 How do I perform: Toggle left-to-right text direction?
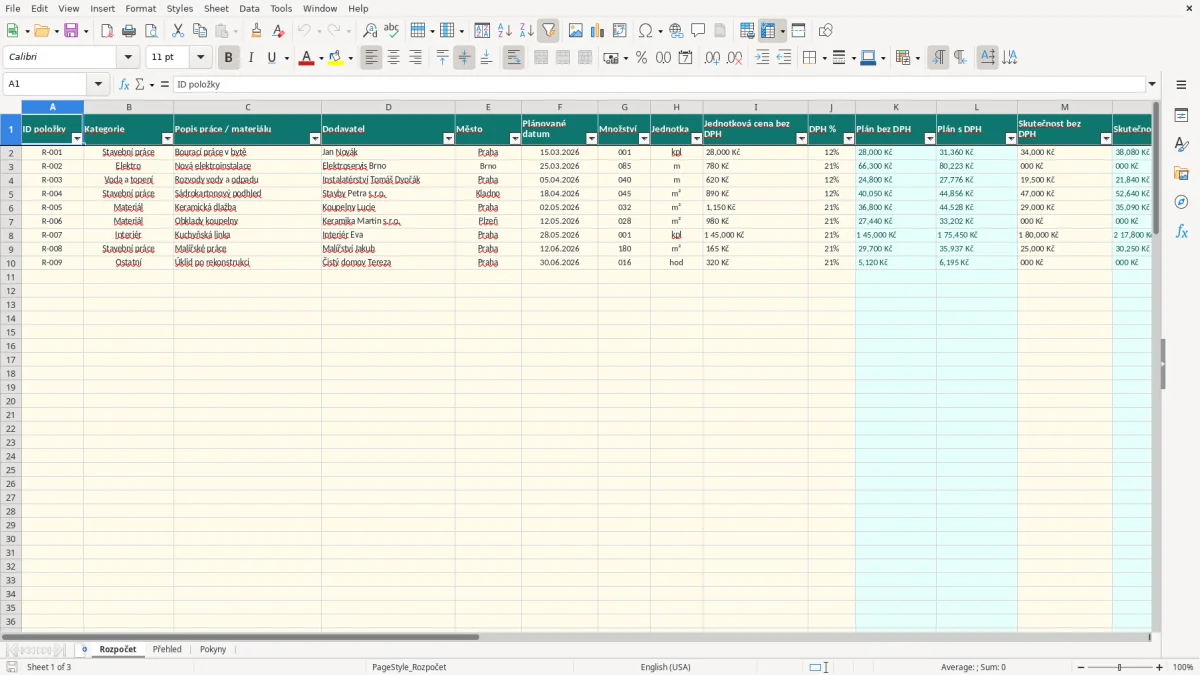938,58
